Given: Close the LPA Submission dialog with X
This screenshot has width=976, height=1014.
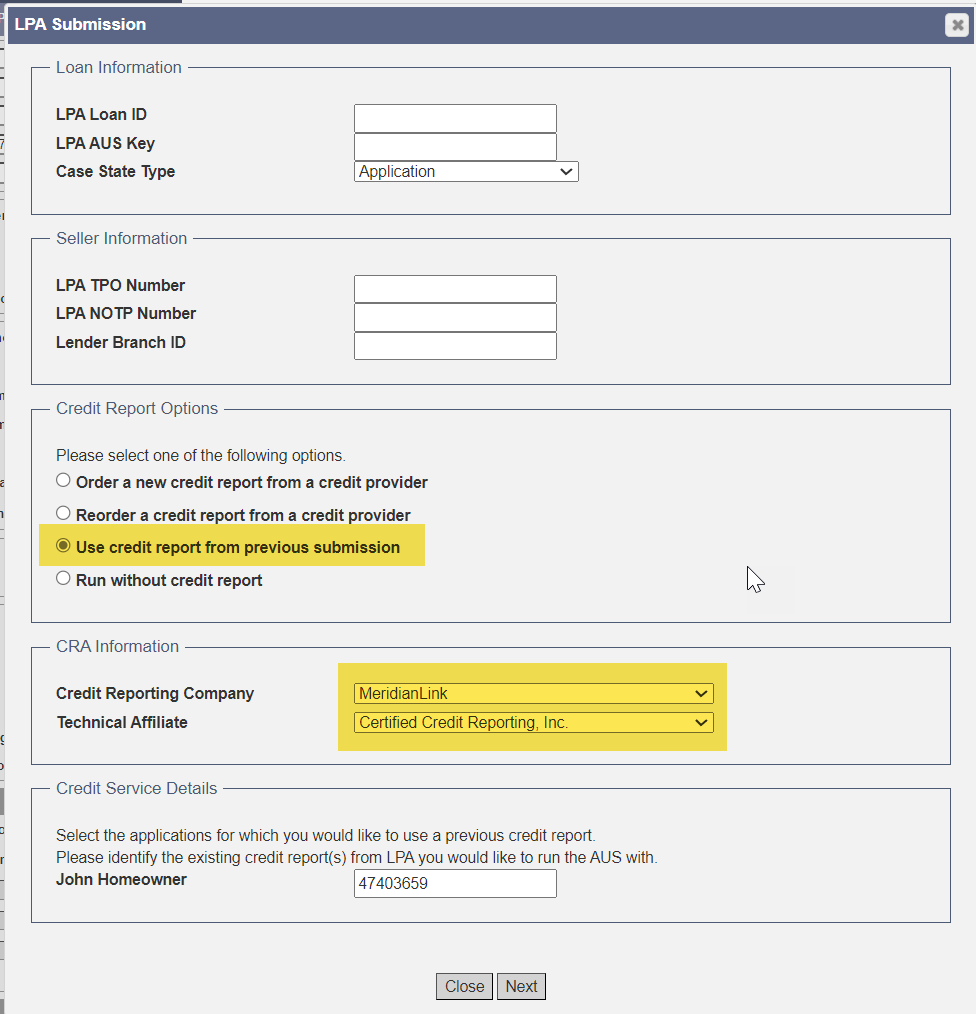Looking at the screenshot, I should point(957,25).
